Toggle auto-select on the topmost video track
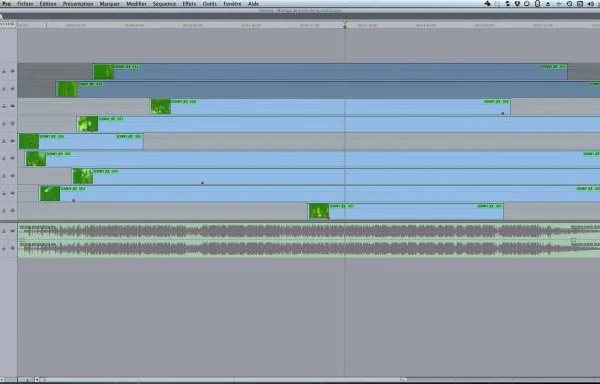The image size is (600, 384). click(12, 71)
